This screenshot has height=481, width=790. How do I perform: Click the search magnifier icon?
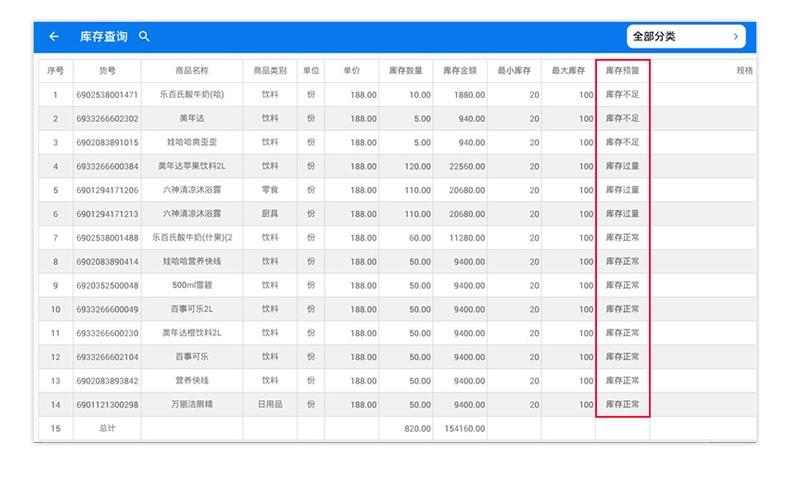tap(144, 37)
